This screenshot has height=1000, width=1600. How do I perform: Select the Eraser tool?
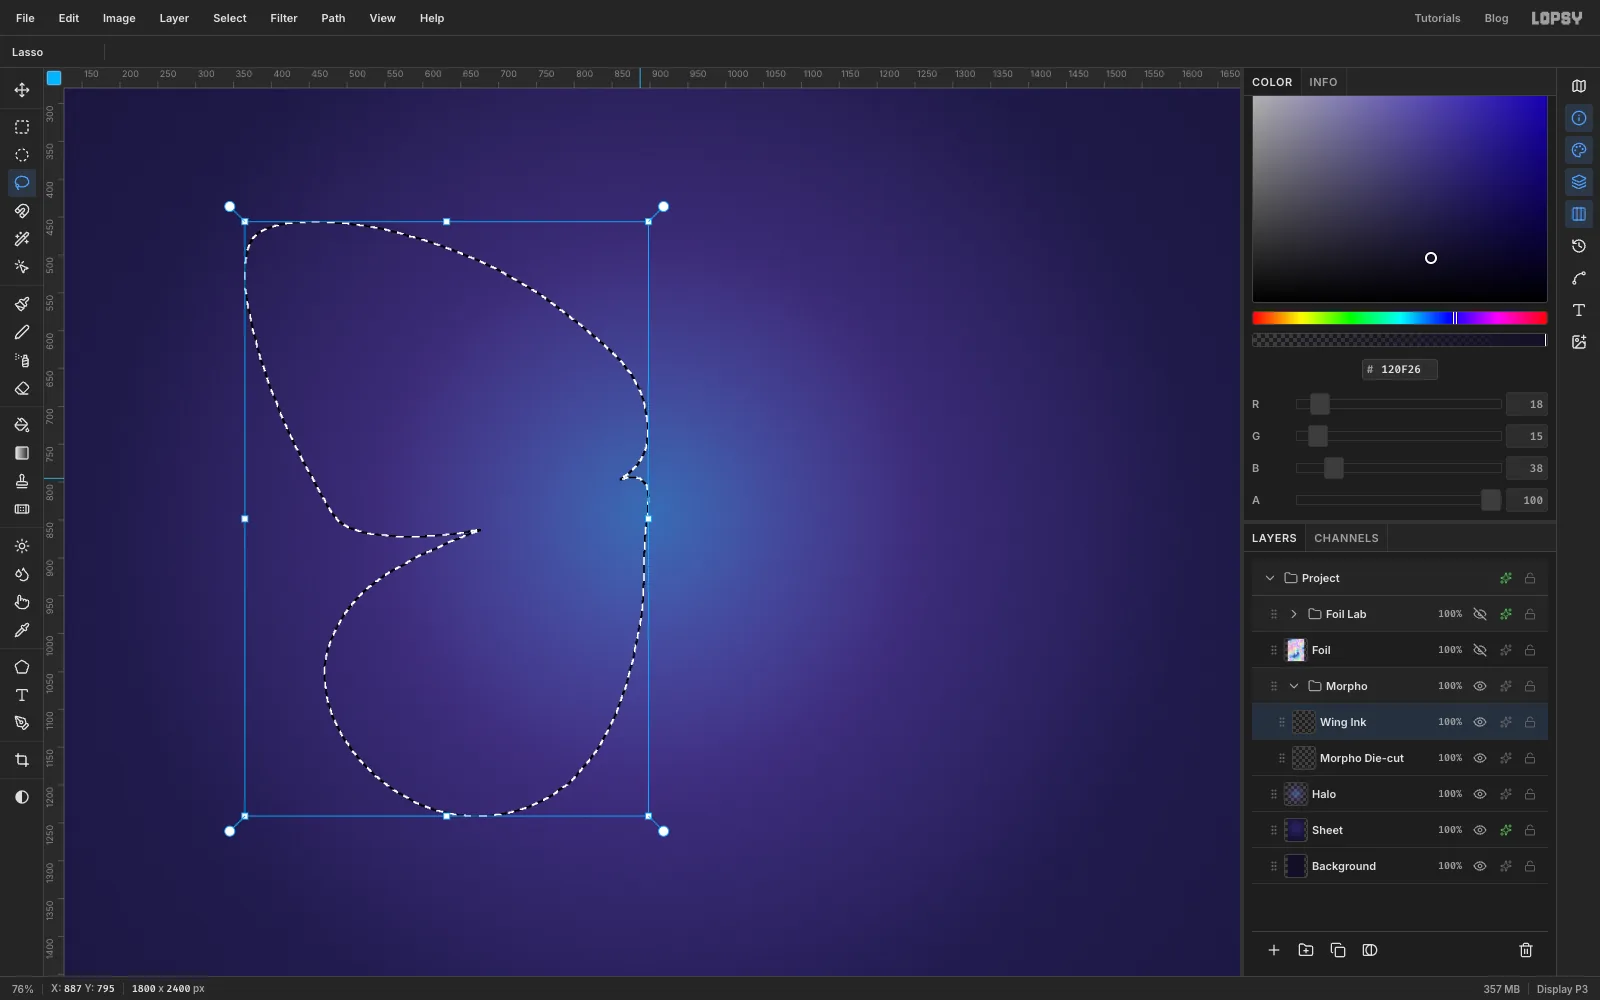click(x=22, y=388)
